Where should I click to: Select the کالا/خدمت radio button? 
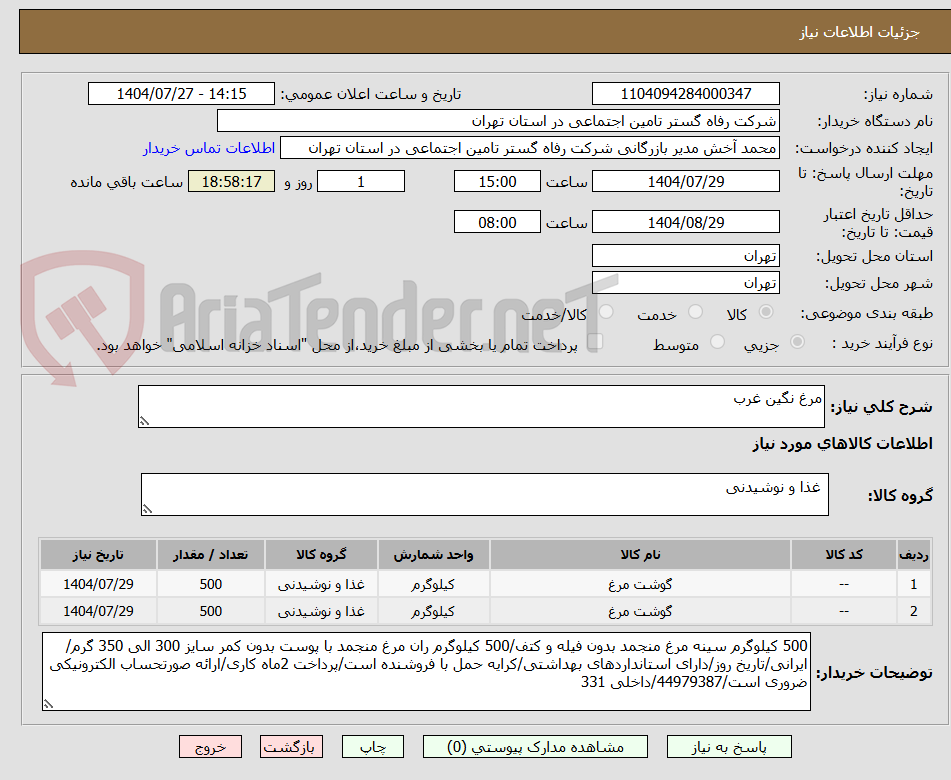(x=605, y=313)
